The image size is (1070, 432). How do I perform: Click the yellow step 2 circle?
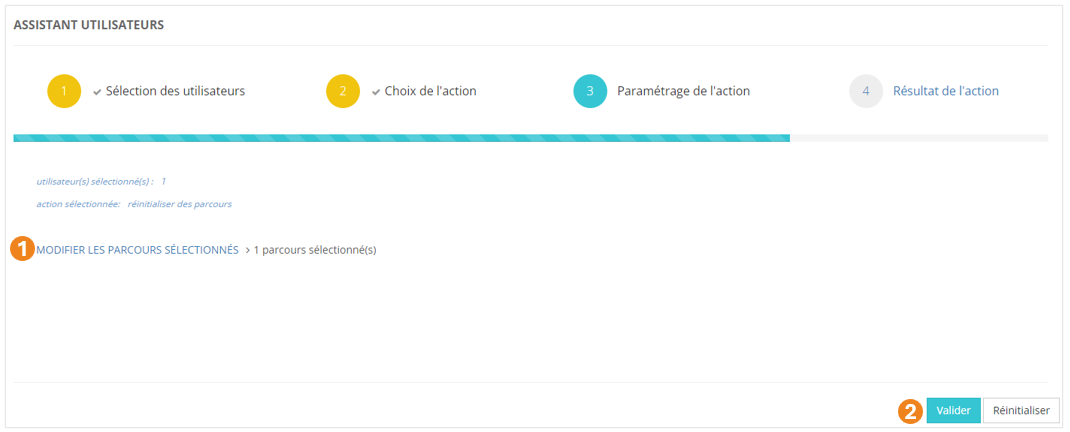pyautogui.click(x=343, y=91)
